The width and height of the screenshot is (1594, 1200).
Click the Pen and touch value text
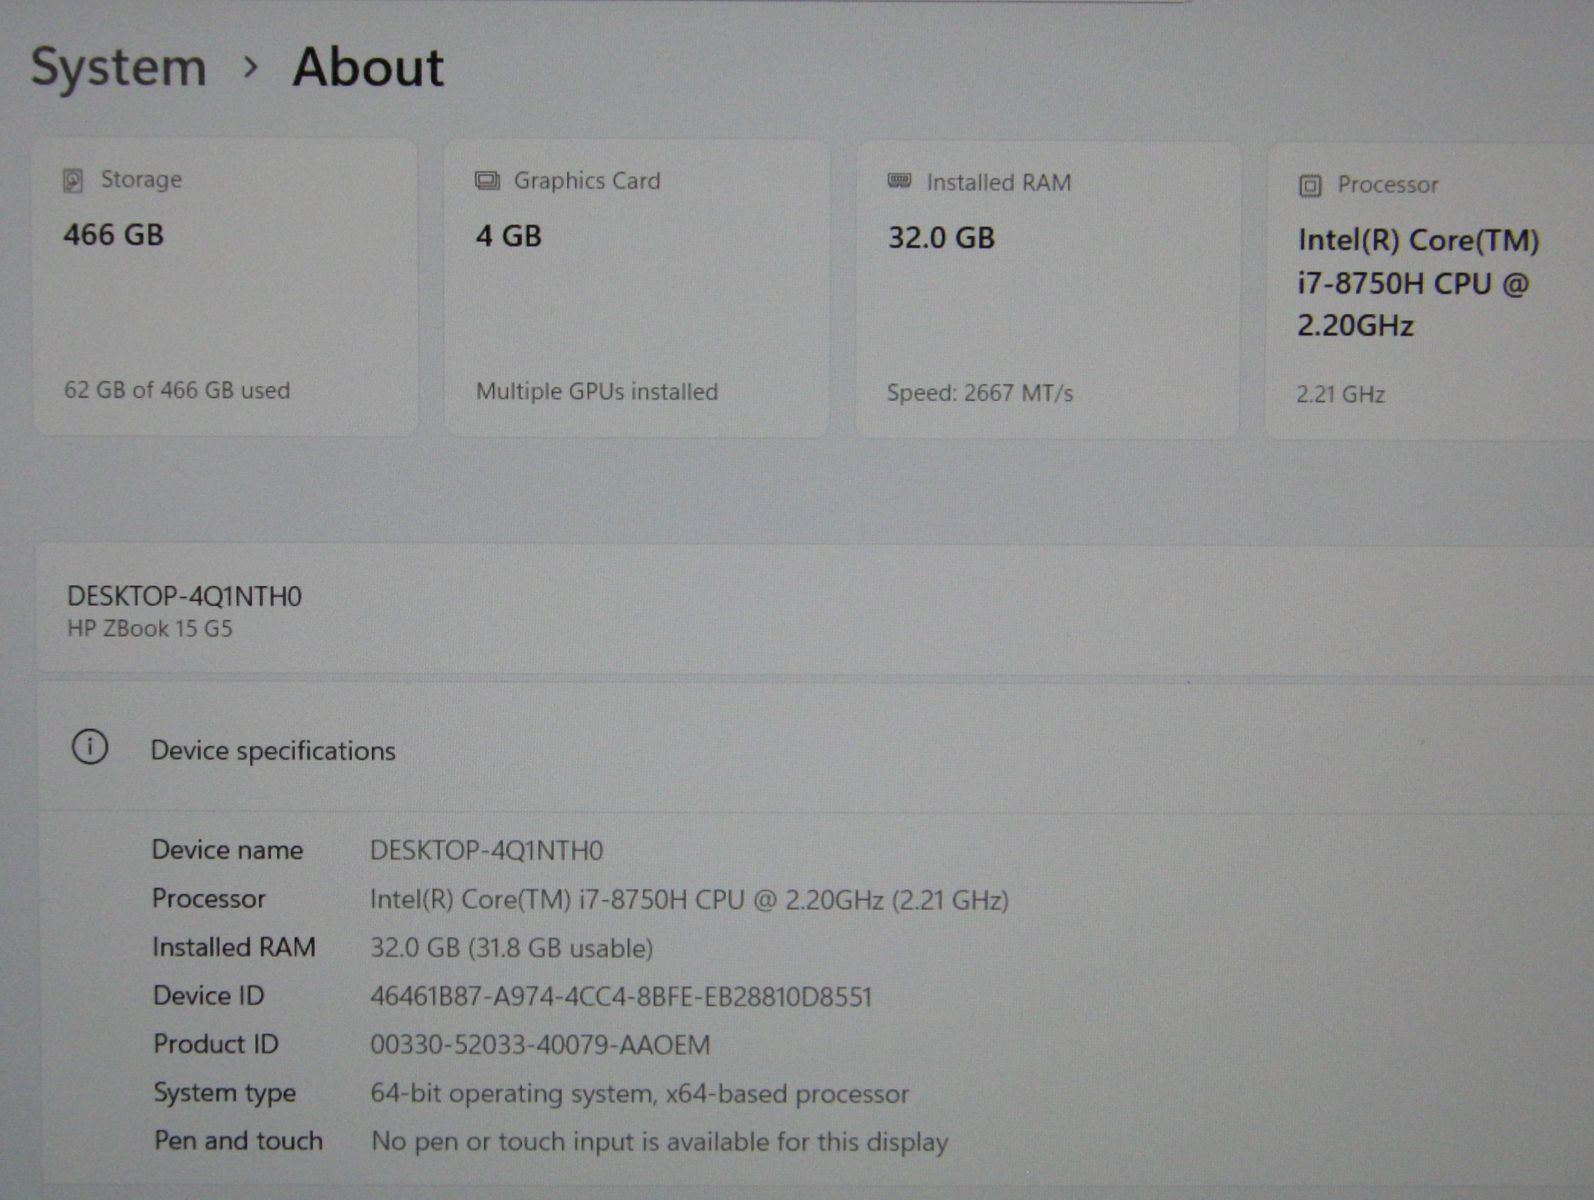click(x=659, y=1142)
